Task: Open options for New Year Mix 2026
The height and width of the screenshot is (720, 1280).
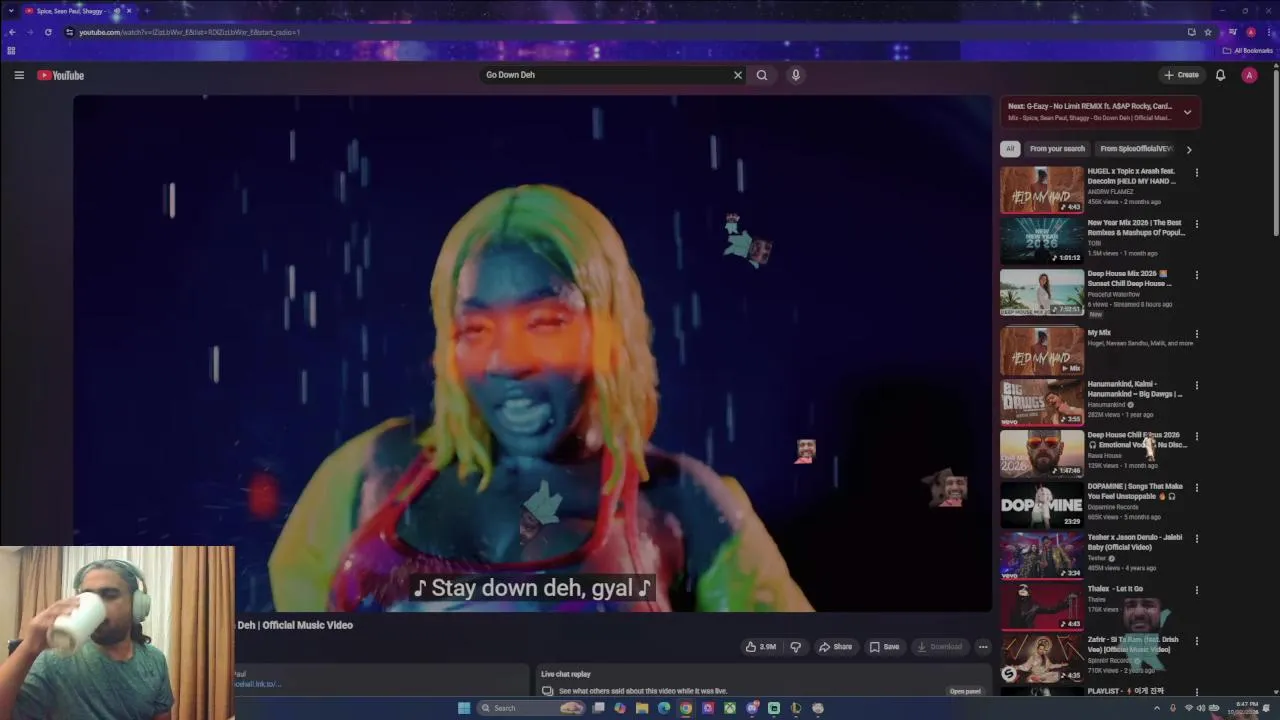Action: (x=1196, y=224)
